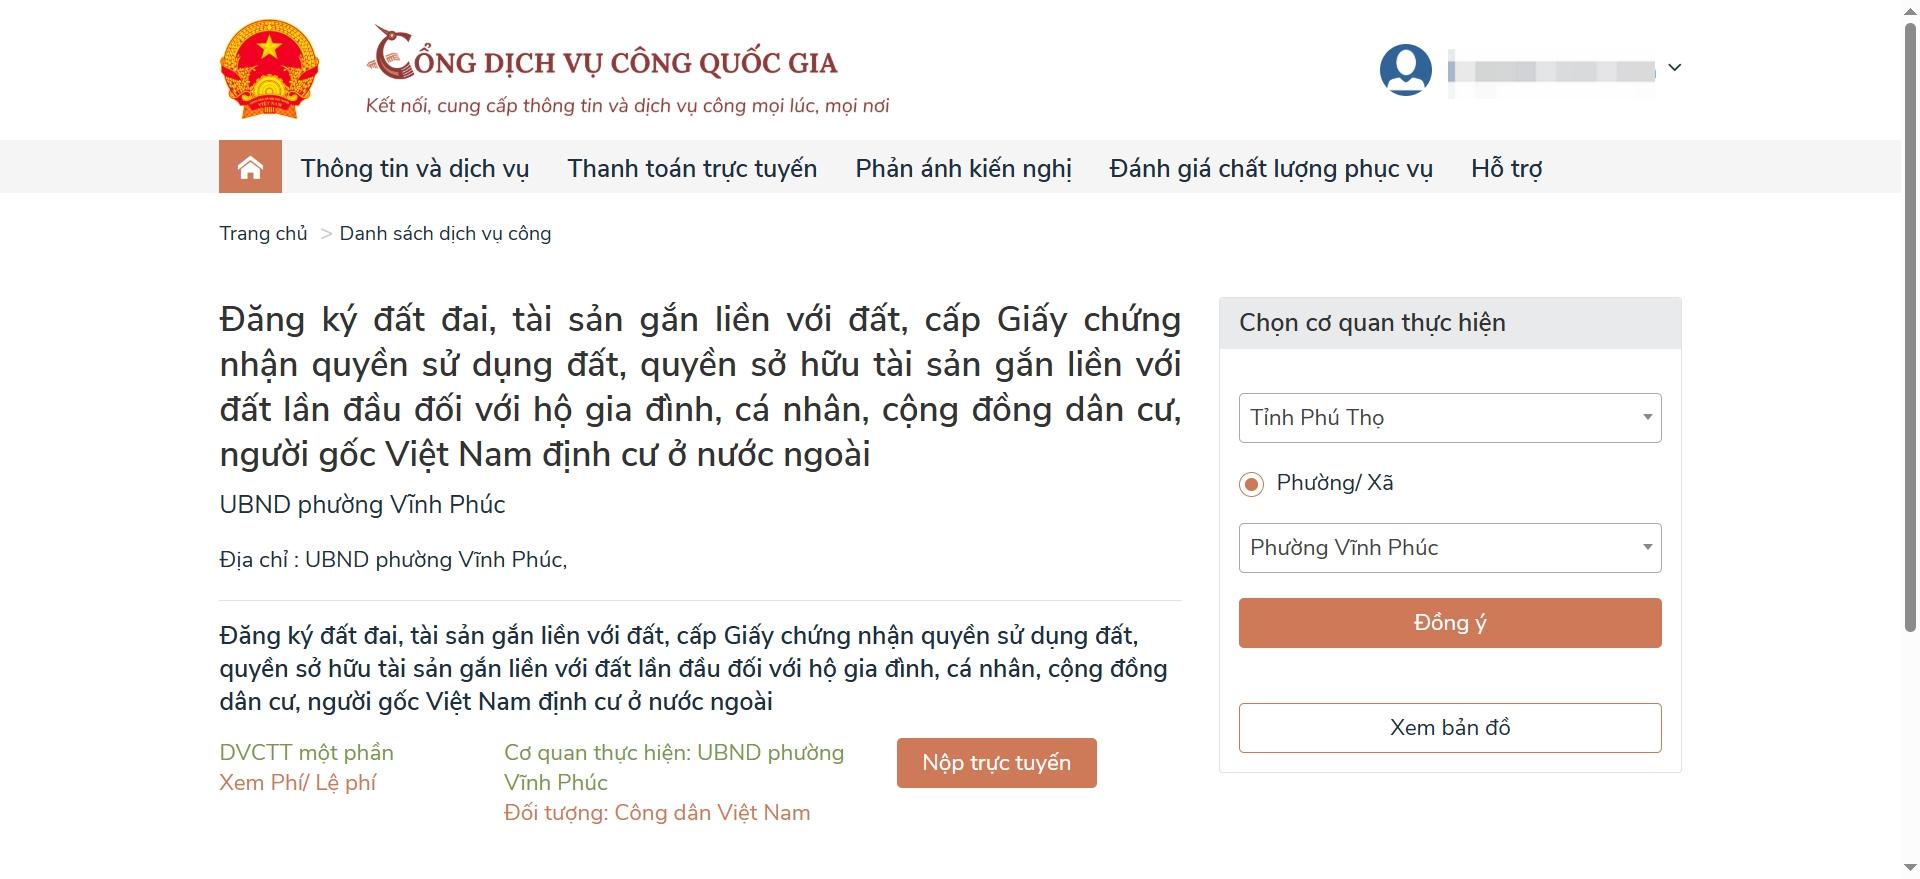The image size is (1920, 879).
Task: Go to Trang chủ via the breadcrumb
Action: click(262, 233)
